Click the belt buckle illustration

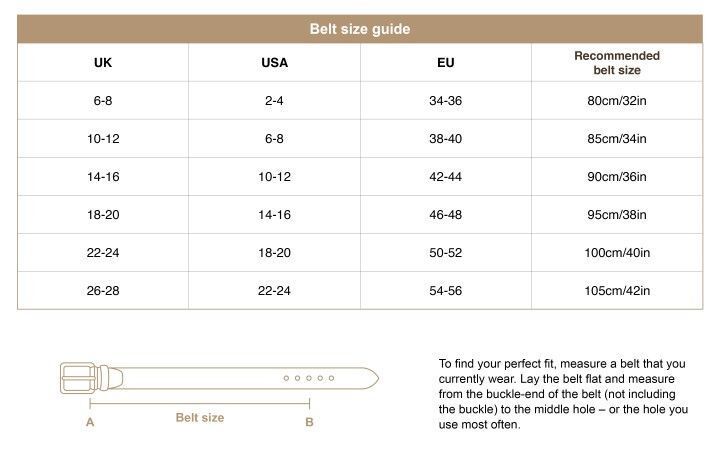pyautogui.click(x=76, y=378)
